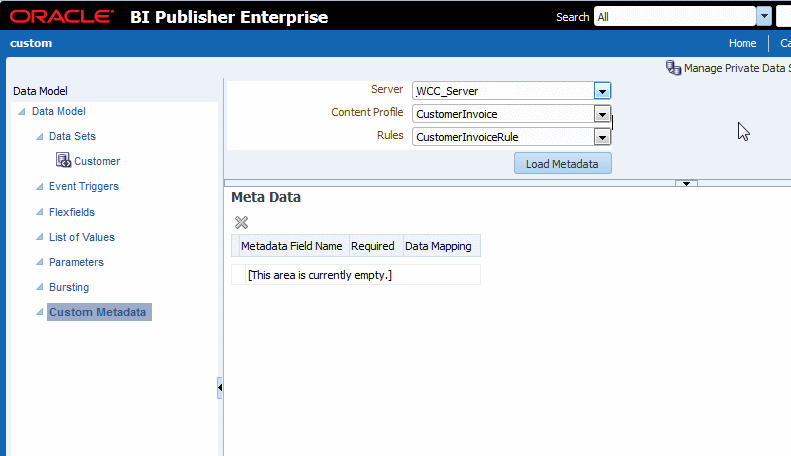The width and height of the screenshot is (791, 456).
Task: Click the CustomerInvoice Content Profile field
Action: [503, 115]
